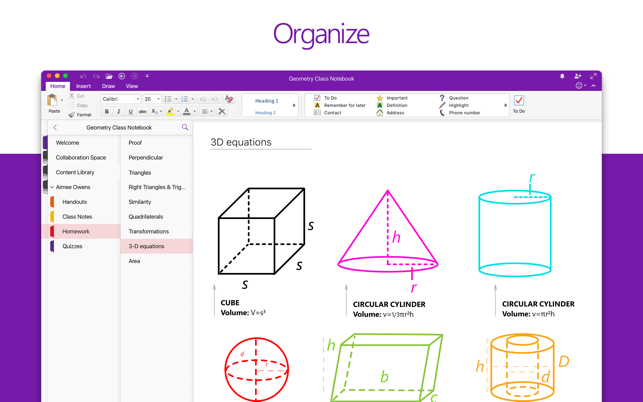Image resolution: width=643 pixels, height=402 pixels.
Task: Open the Collaboration Space section
Action: (82, 158)
